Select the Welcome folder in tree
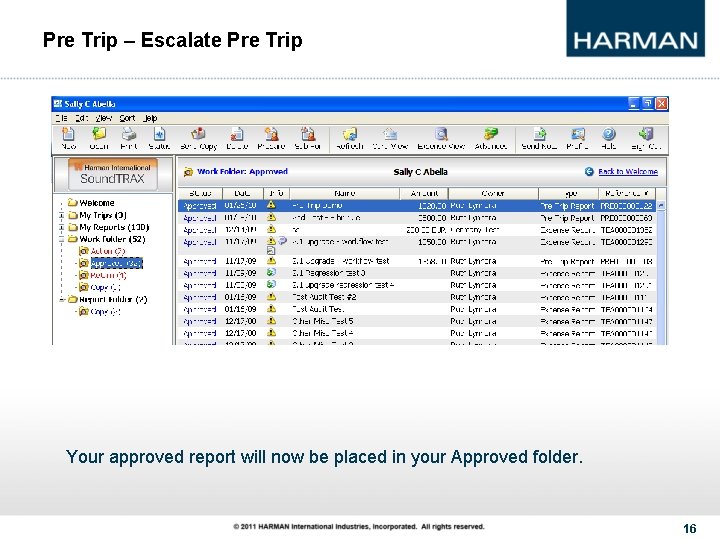Viewport: 720px width, 540px height. (x=91, y=202)
